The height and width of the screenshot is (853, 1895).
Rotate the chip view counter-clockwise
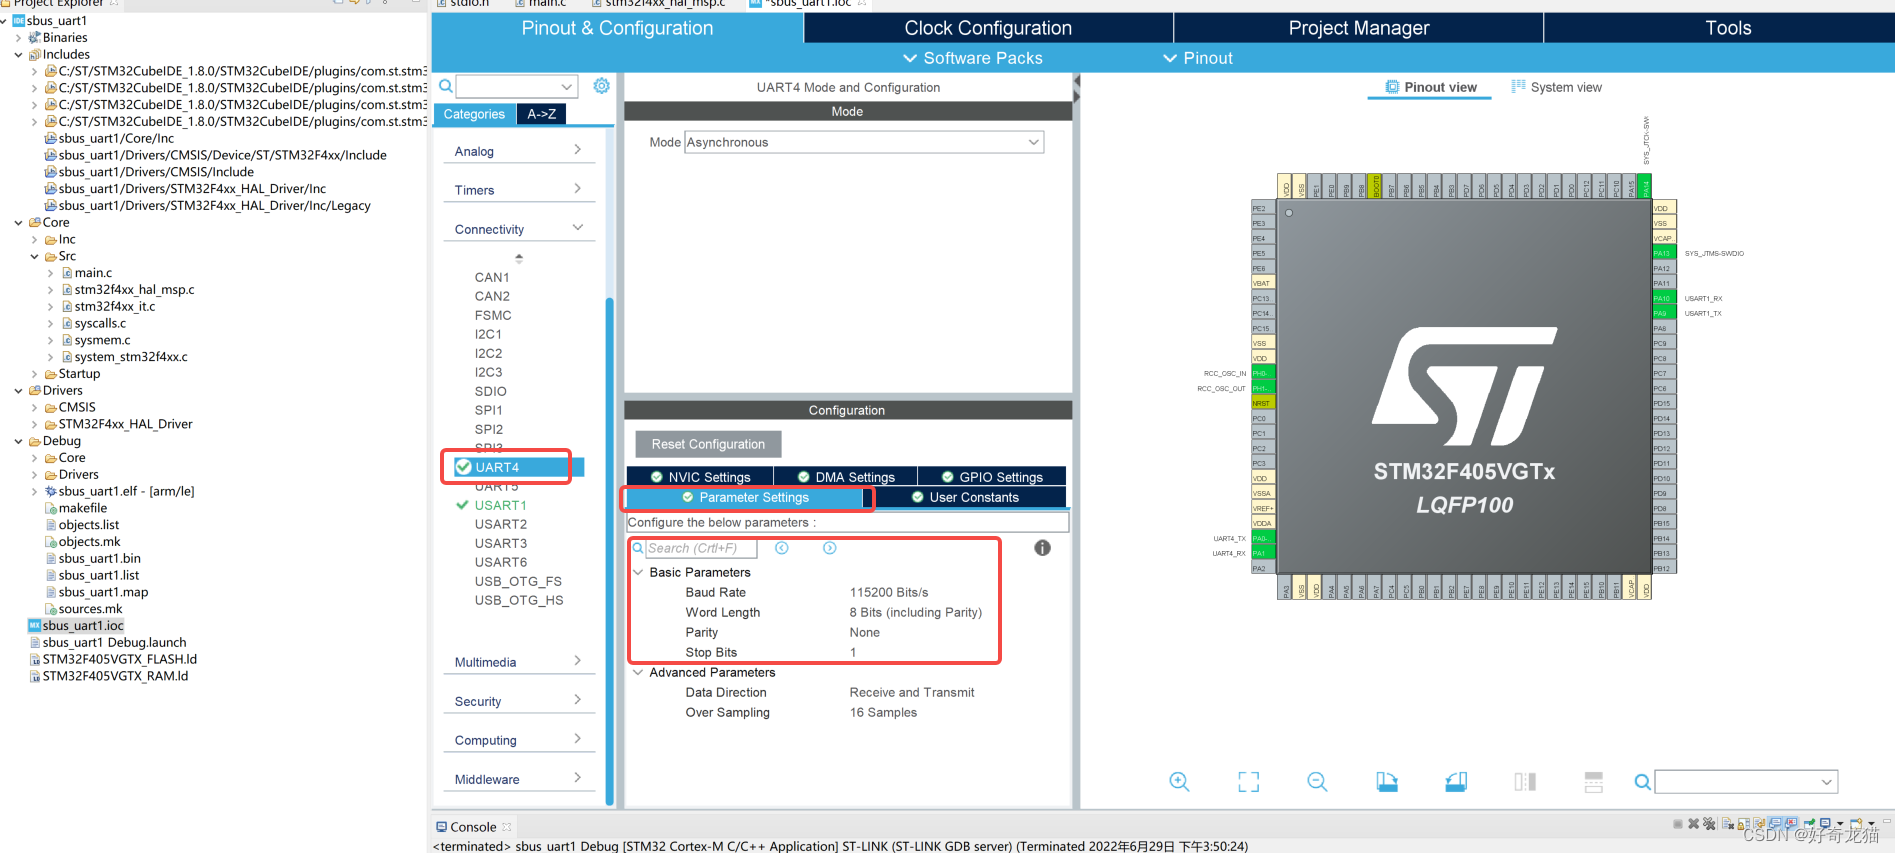(1456, 782)
